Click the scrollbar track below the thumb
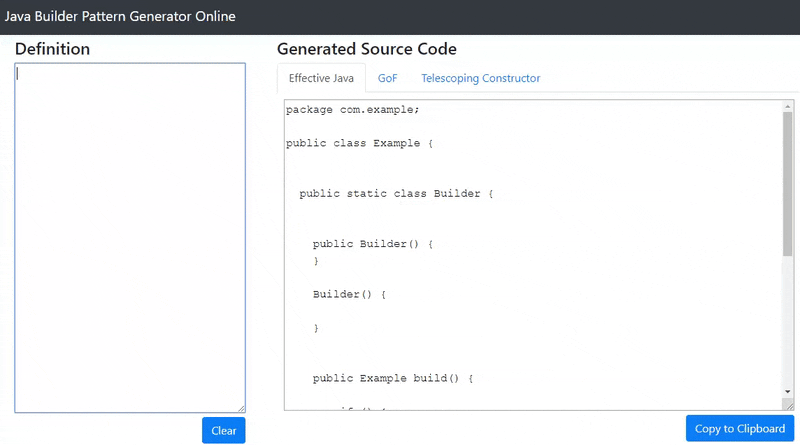The height and width of the screenshot is (445, 800). (x=787, y=320)
